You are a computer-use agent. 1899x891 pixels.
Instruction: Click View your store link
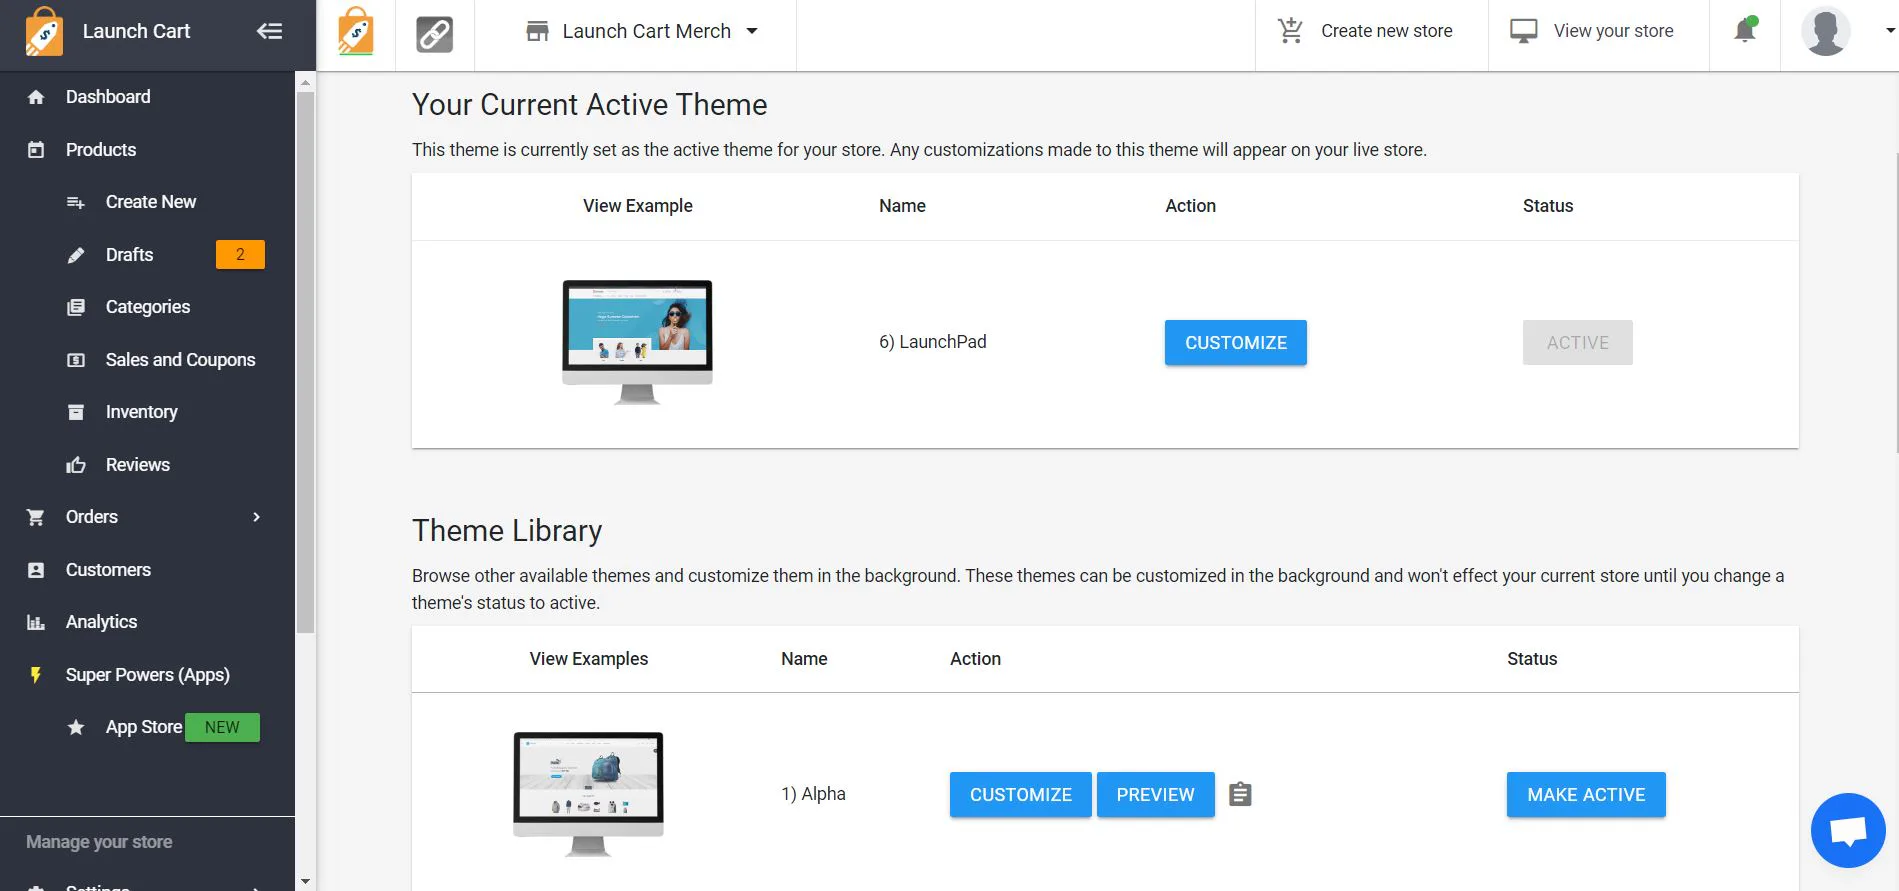[1614, 31]
